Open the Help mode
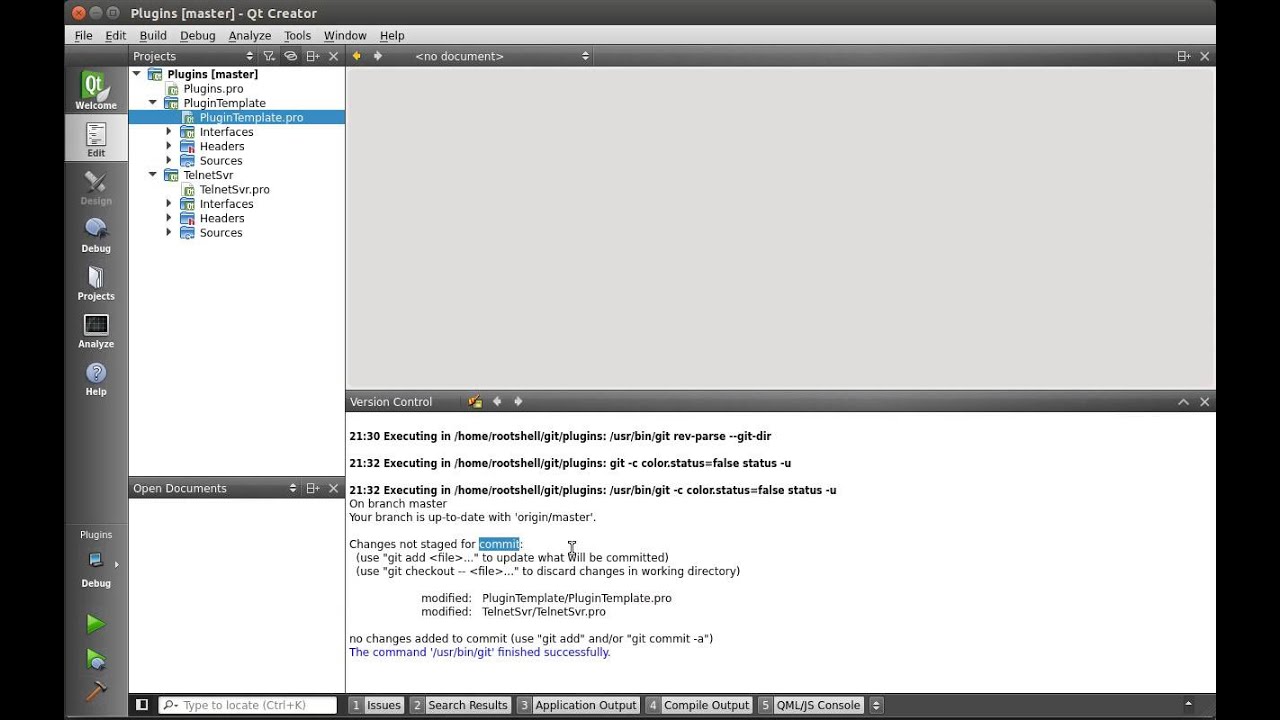The image size is (1280, 720). coord(96,378)
